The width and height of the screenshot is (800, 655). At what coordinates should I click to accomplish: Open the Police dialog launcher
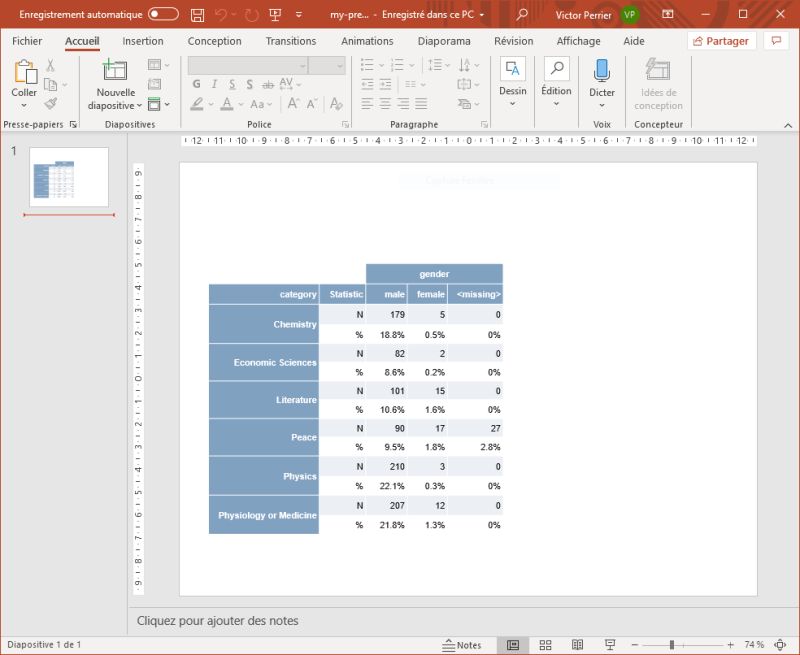pos(345,124)
